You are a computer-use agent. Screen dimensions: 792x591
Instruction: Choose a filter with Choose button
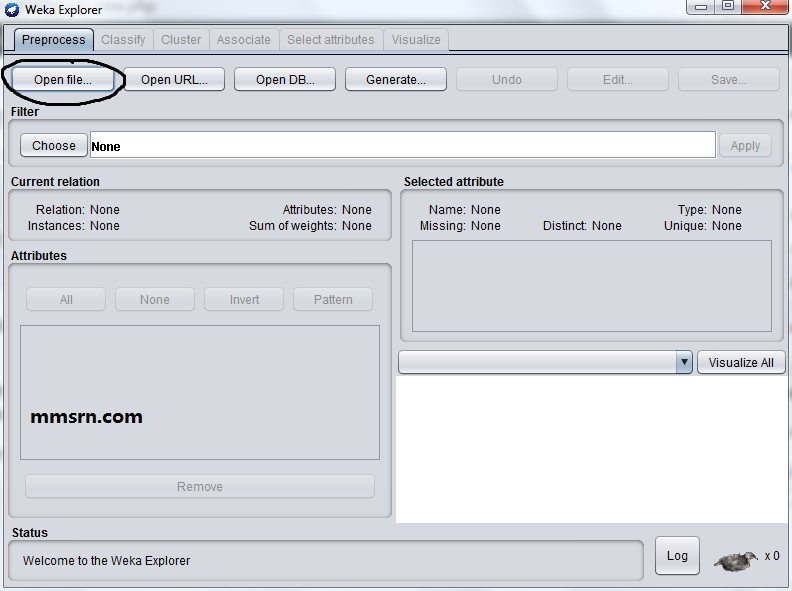tap(54, 145)
